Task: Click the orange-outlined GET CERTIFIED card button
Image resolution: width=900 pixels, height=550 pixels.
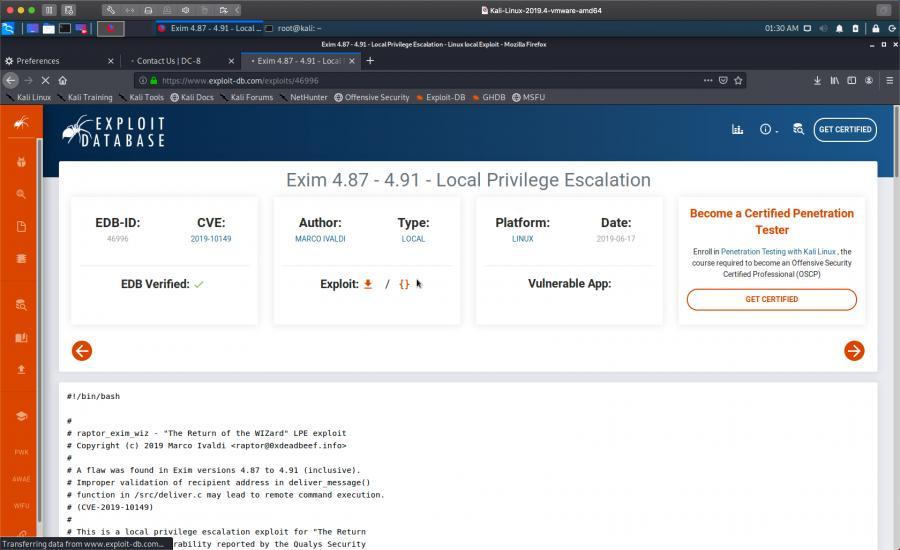Action: tap(771, 299)
